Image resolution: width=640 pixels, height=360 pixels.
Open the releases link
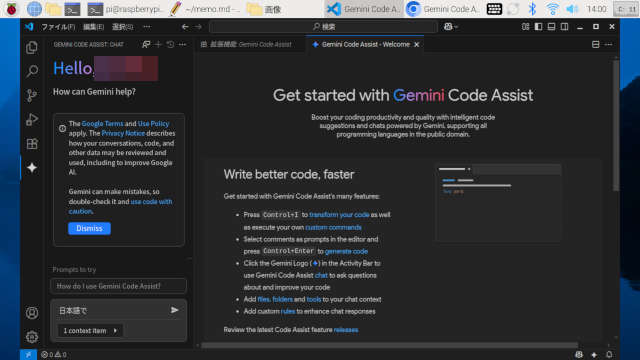click(x=346, y=329)
